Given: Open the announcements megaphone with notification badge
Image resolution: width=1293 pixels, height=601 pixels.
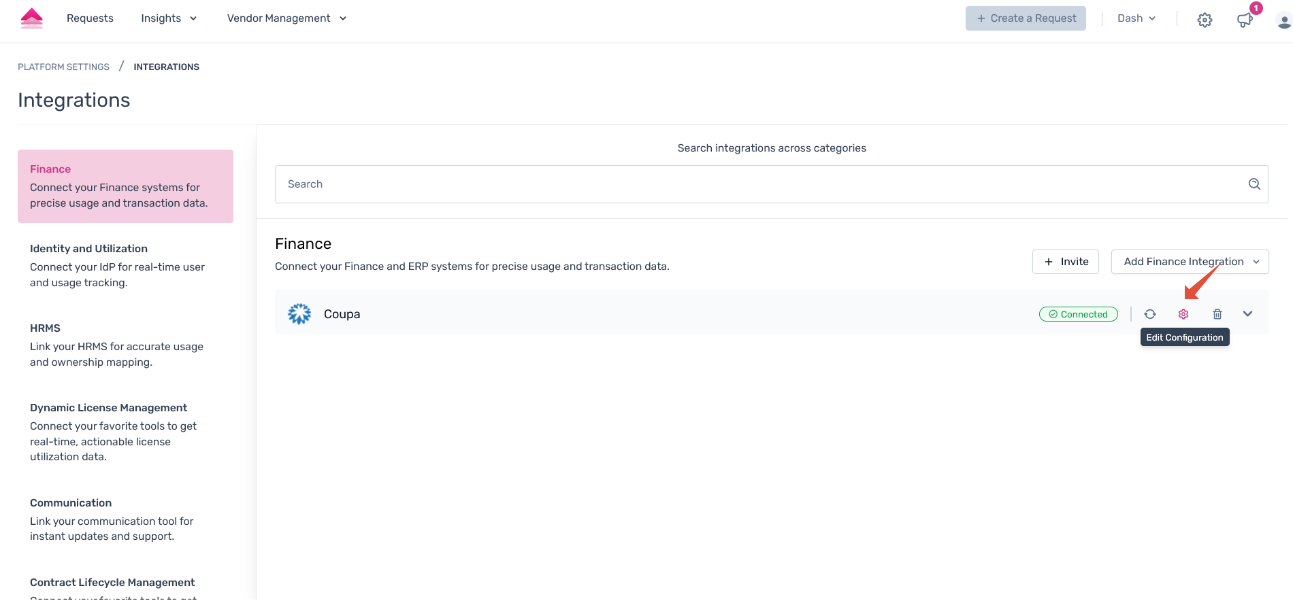Looking at the screenshot, I should pyautogui.click(x=1244, y=19).
